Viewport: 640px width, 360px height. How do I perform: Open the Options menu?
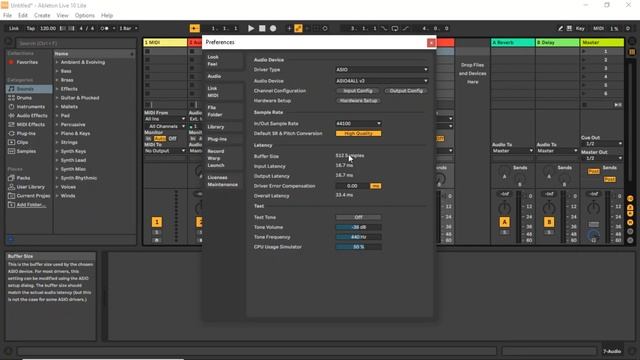[84, 16]
